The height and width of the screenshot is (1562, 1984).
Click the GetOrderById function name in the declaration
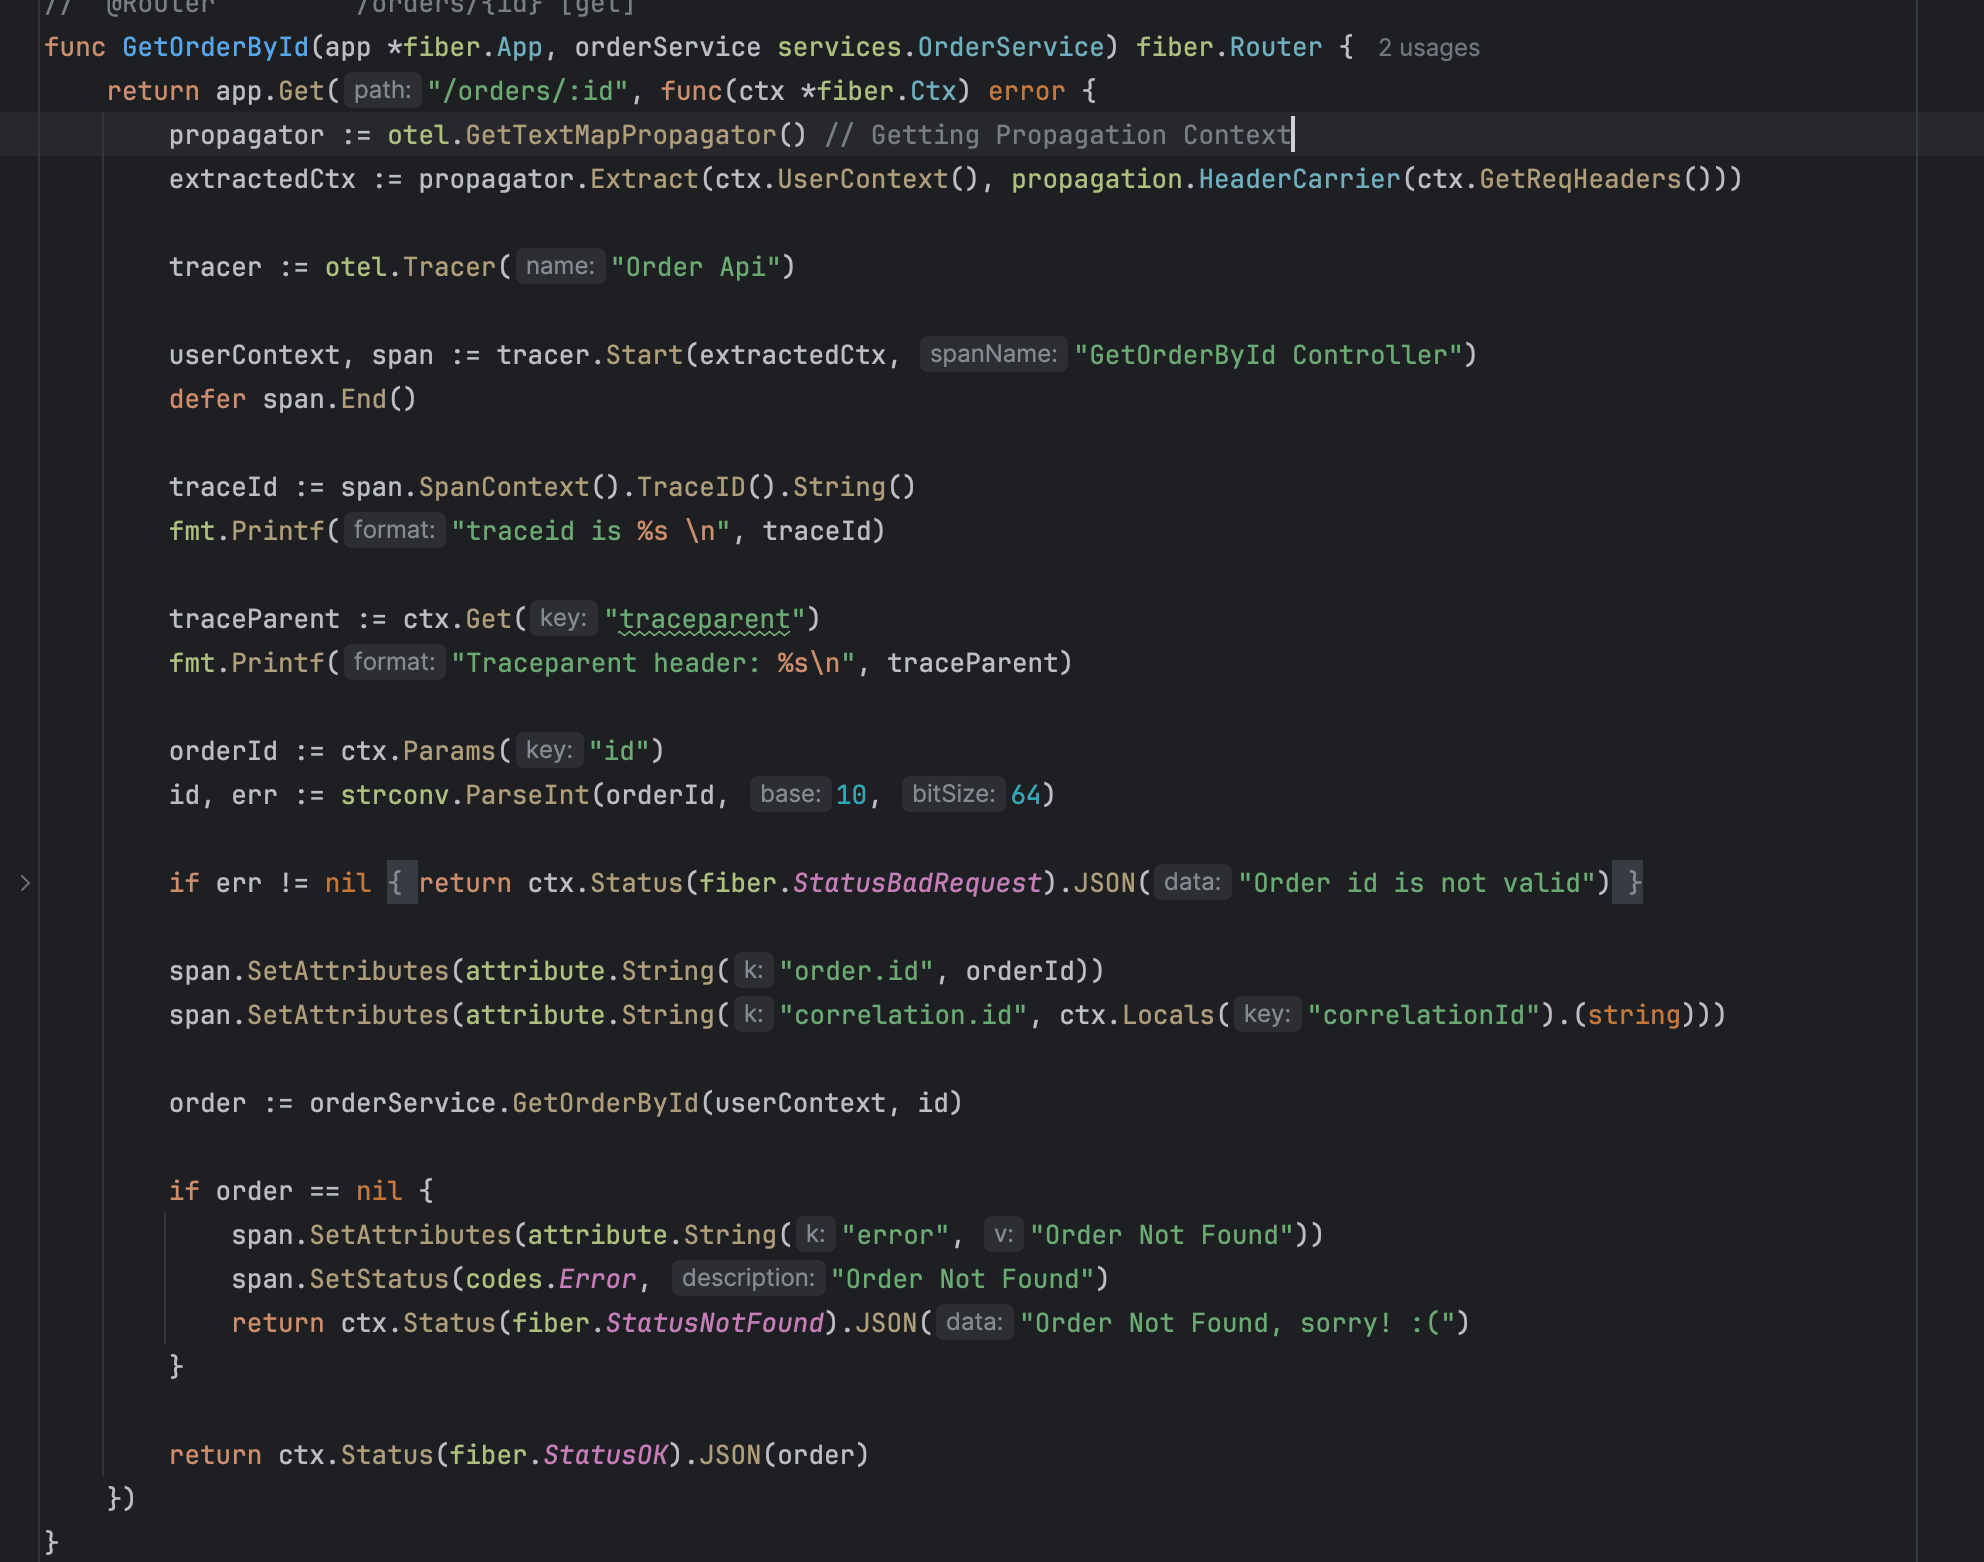coord(215,47)
